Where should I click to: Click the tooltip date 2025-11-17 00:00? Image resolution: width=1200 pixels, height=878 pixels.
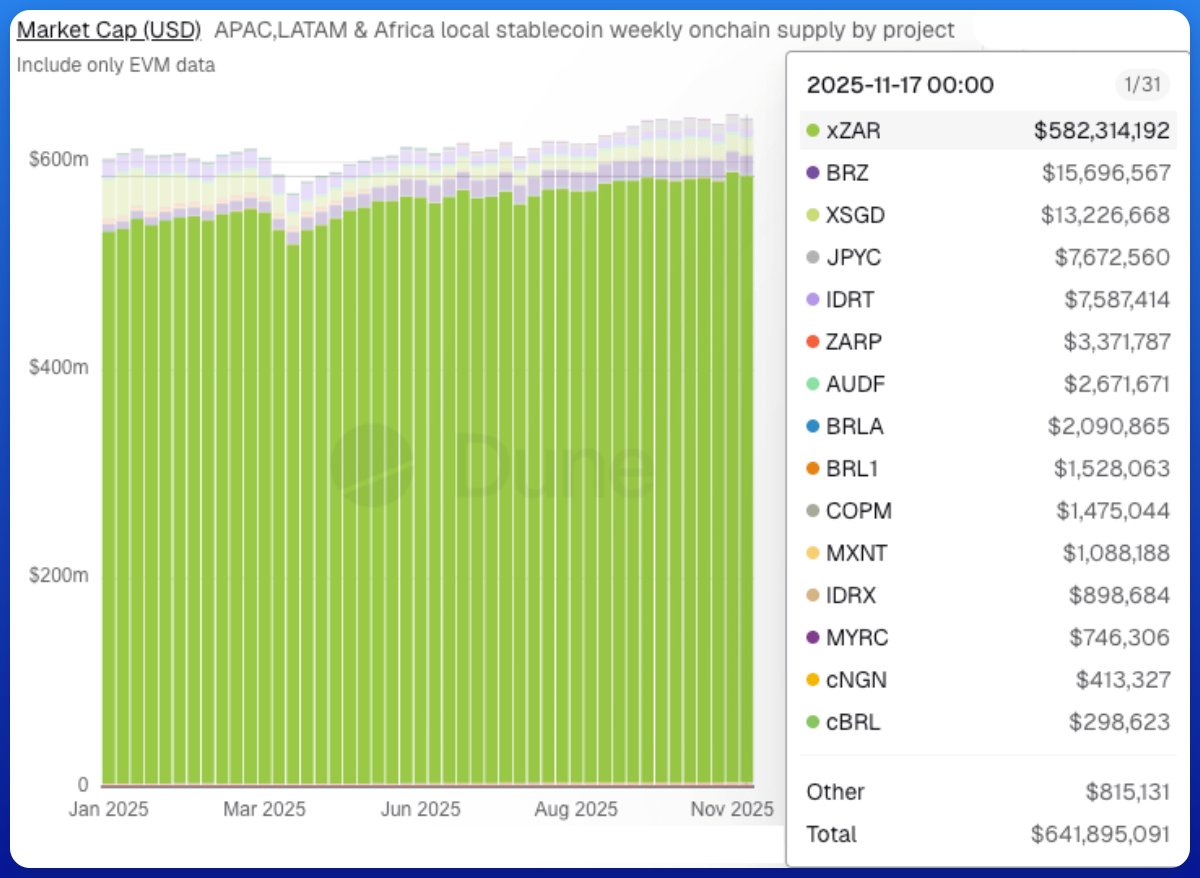click(900, 85)
